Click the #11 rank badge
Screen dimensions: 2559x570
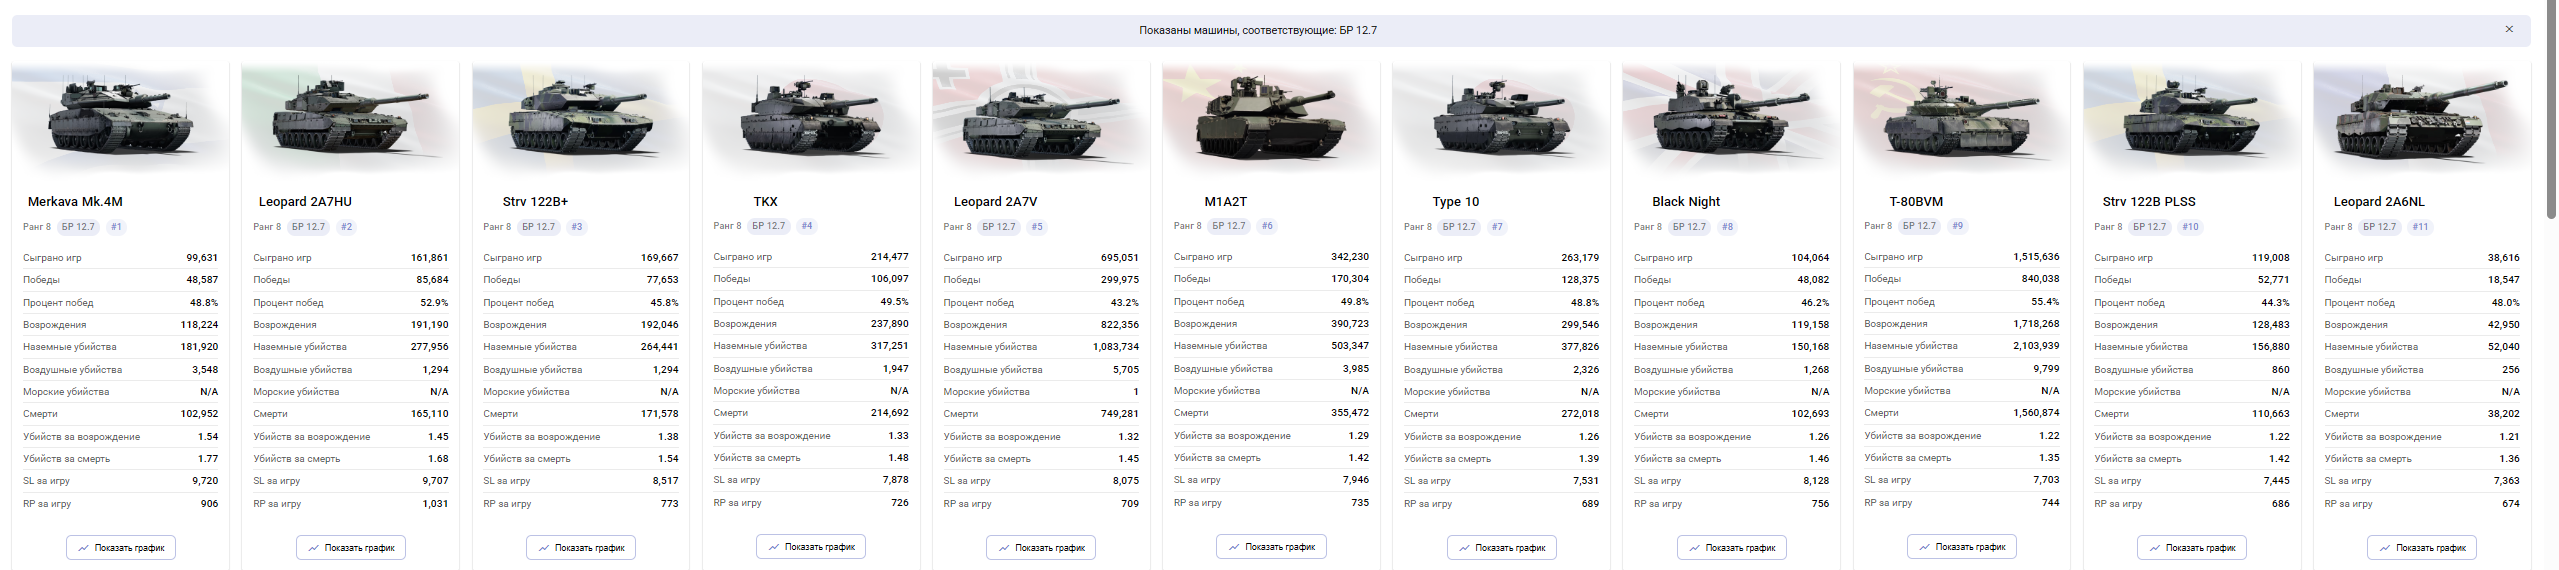(x=2420, y=227)
